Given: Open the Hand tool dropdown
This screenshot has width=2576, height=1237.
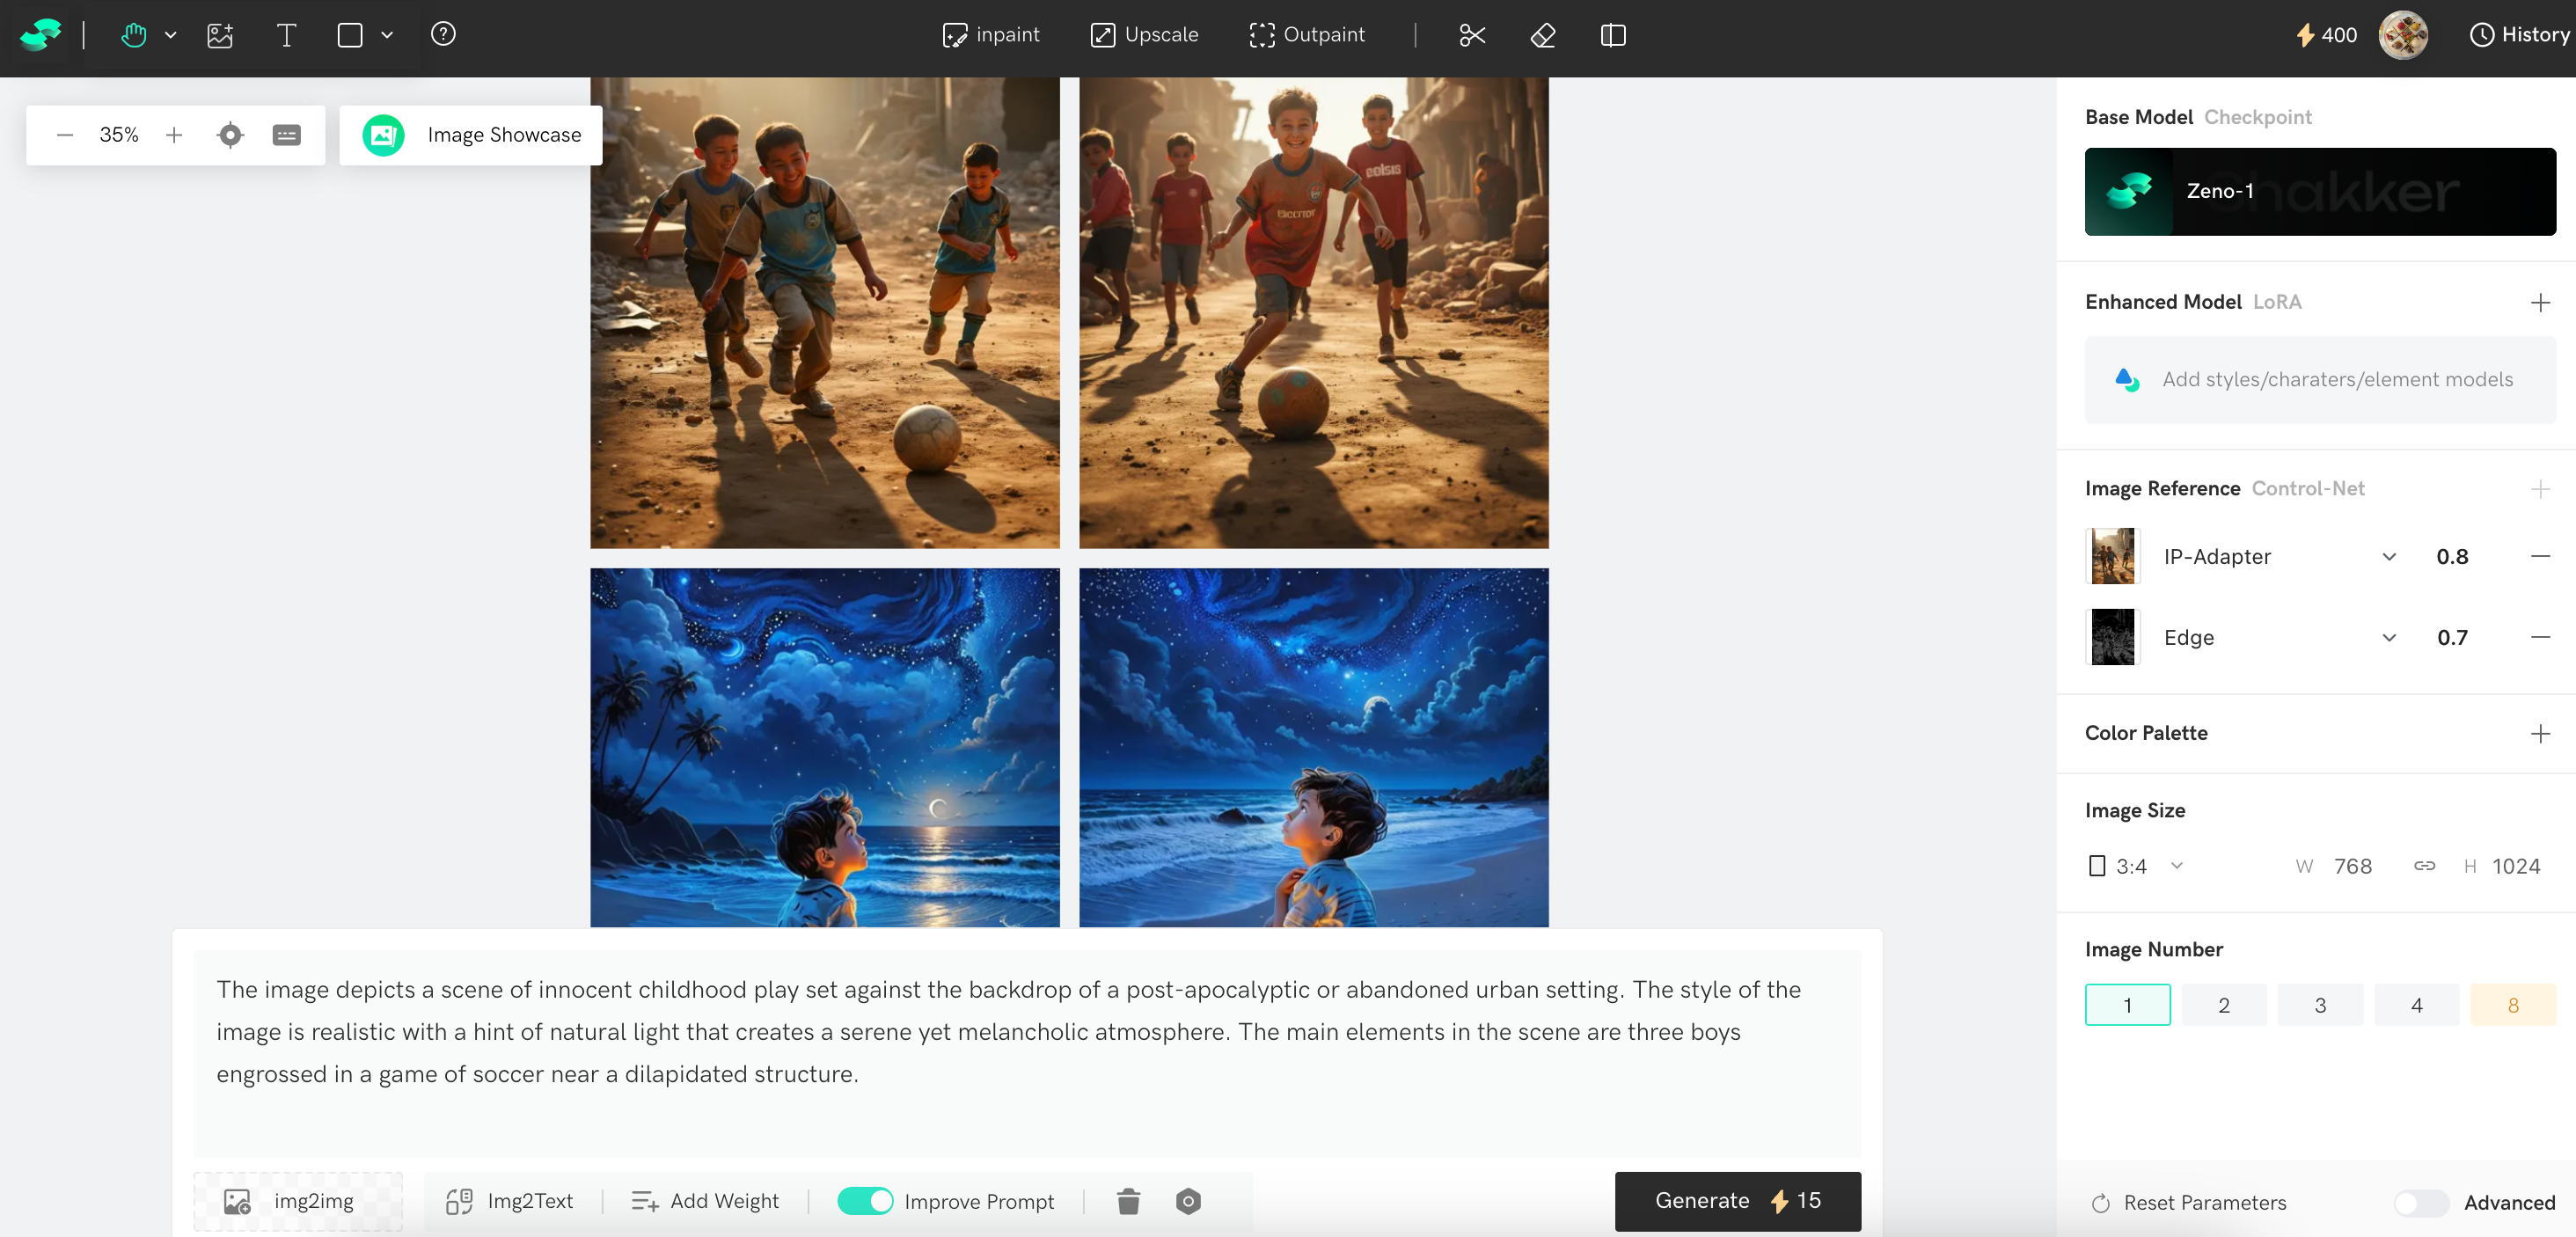Looking at the screenshot, I should coord(171,35).
